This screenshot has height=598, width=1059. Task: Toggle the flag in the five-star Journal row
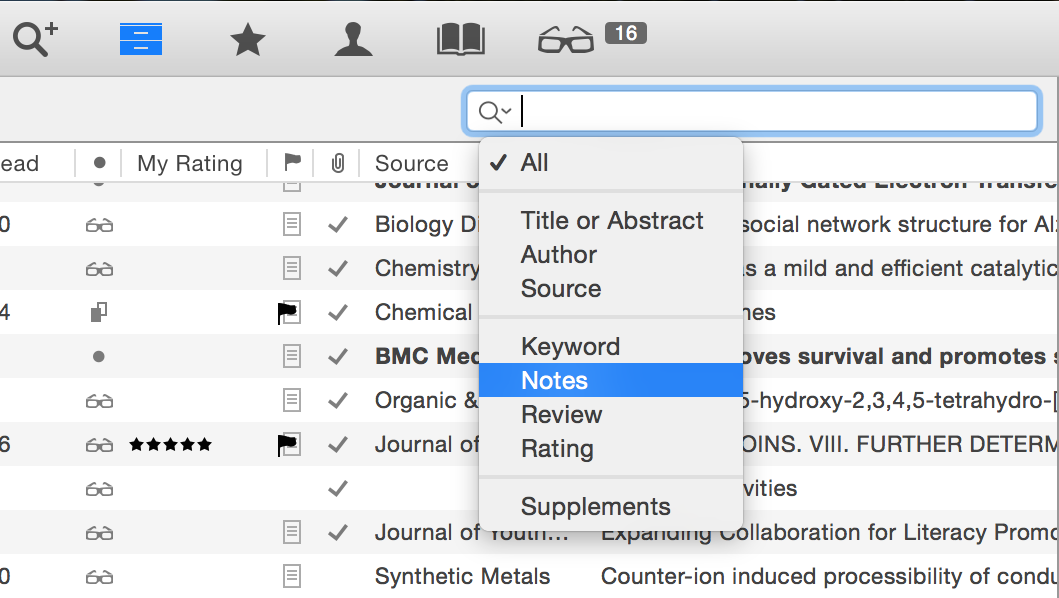pyautogui.click(x=288, y=445)
